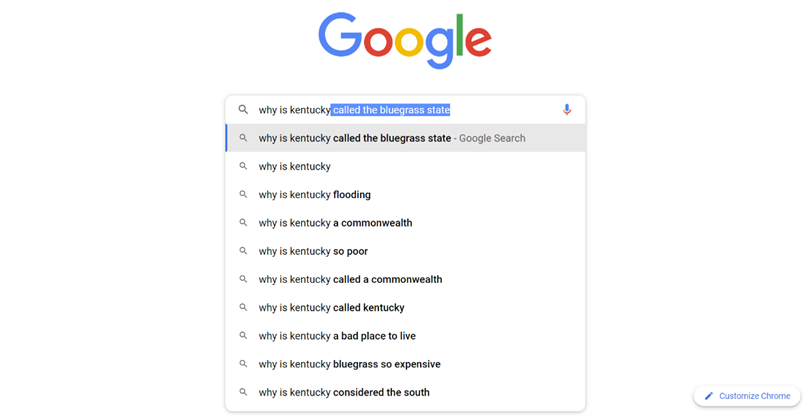
Task: Click search icon beside 'kentucky flooding' suggestion
Action: pos(243,195)
